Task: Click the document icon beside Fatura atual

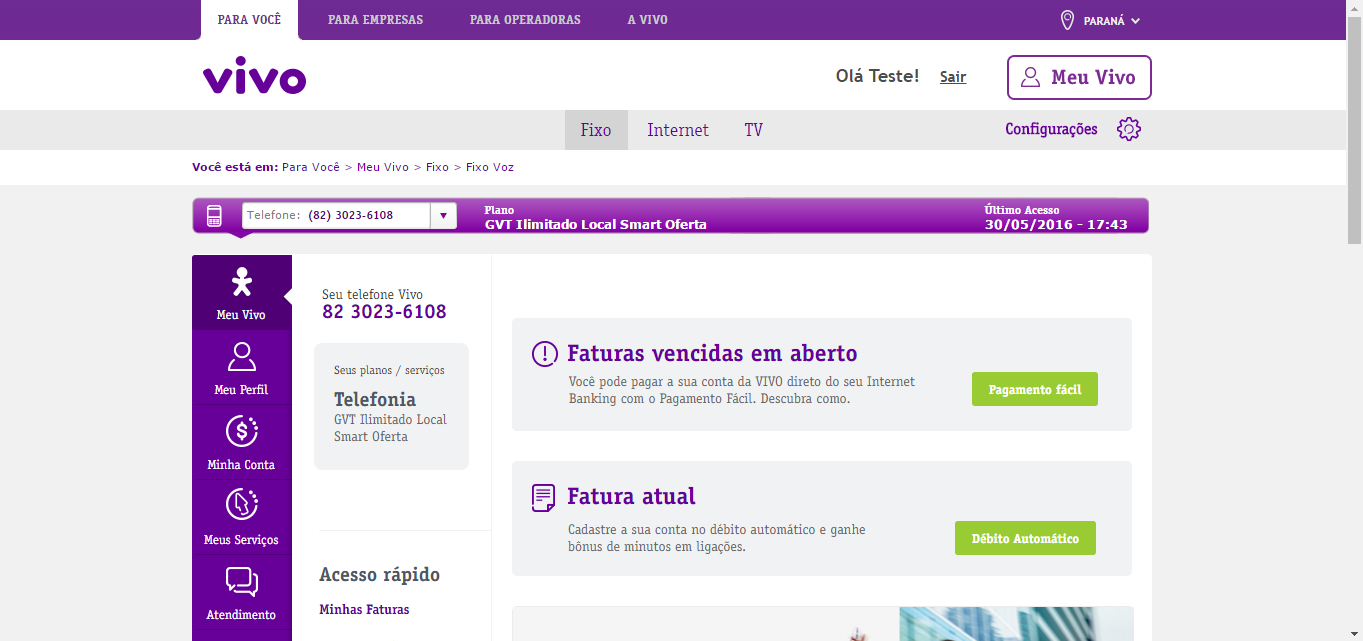Action: tap(544, 497)
